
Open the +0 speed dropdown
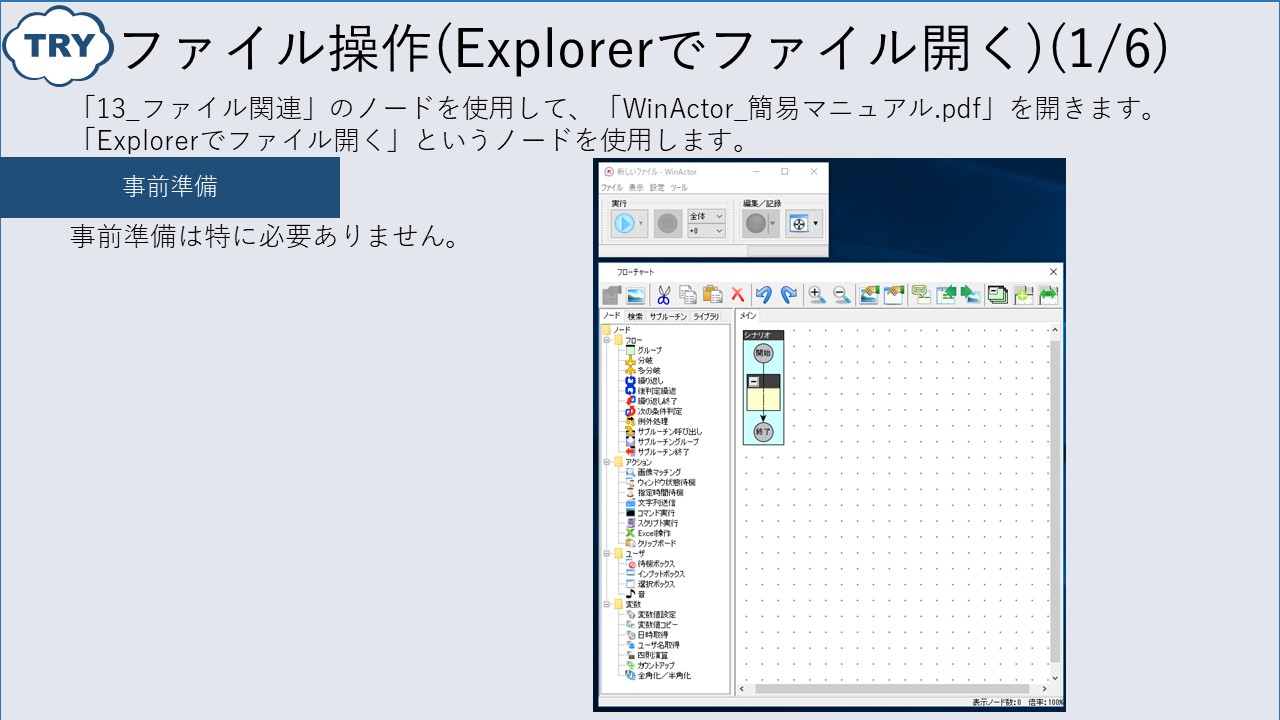click(x=706, y=231)
